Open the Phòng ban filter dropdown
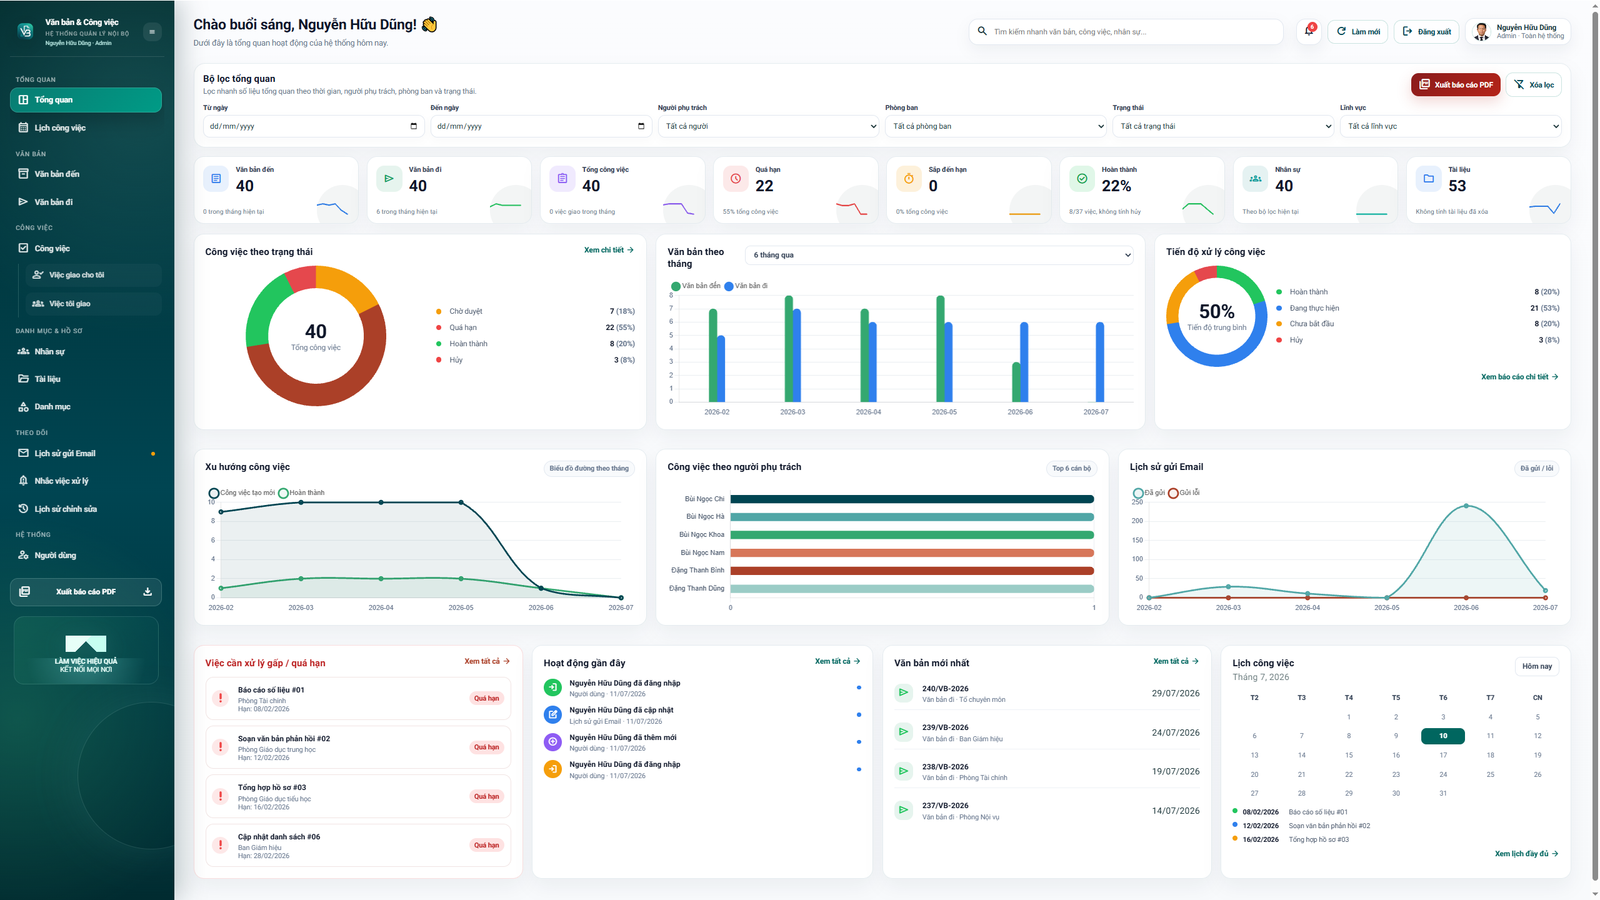 pyautogui.click(x=996, y=126)
